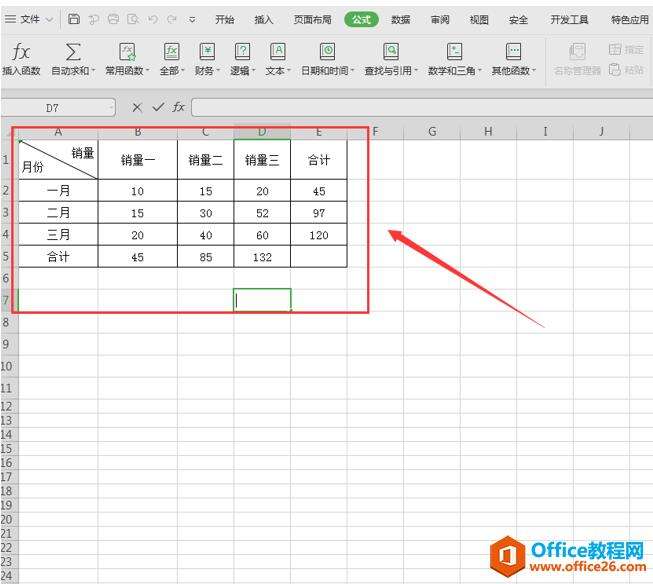Screen dimensions: 653x584
Task: Open the 其他函数 icon
Action: click(513, 52)
